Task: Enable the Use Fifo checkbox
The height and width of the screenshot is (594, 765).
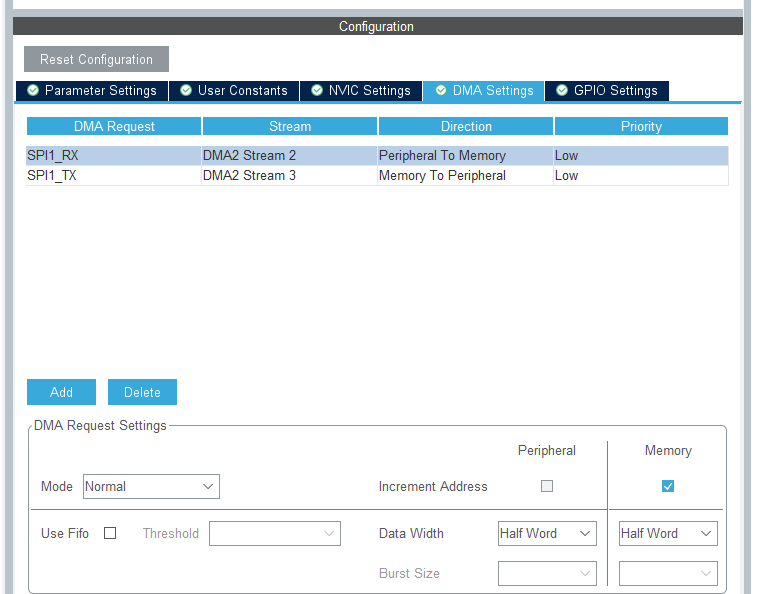Action: pyautogui.click(x=110, y=533)
